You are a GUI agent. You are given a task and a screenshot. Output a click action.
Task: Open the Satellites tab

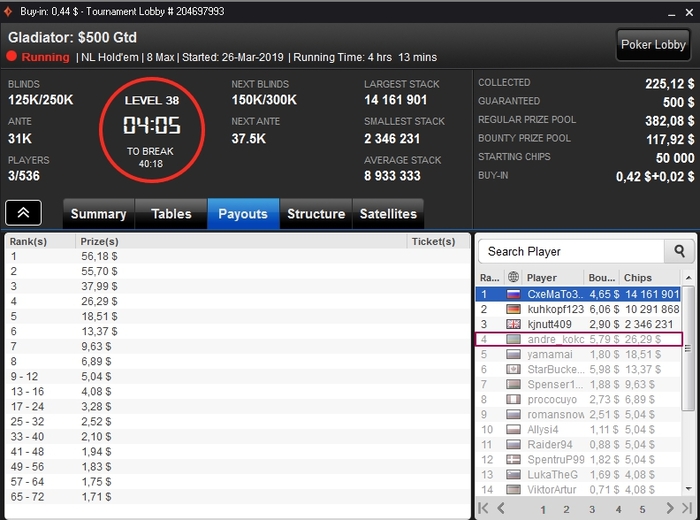[388, 214]
